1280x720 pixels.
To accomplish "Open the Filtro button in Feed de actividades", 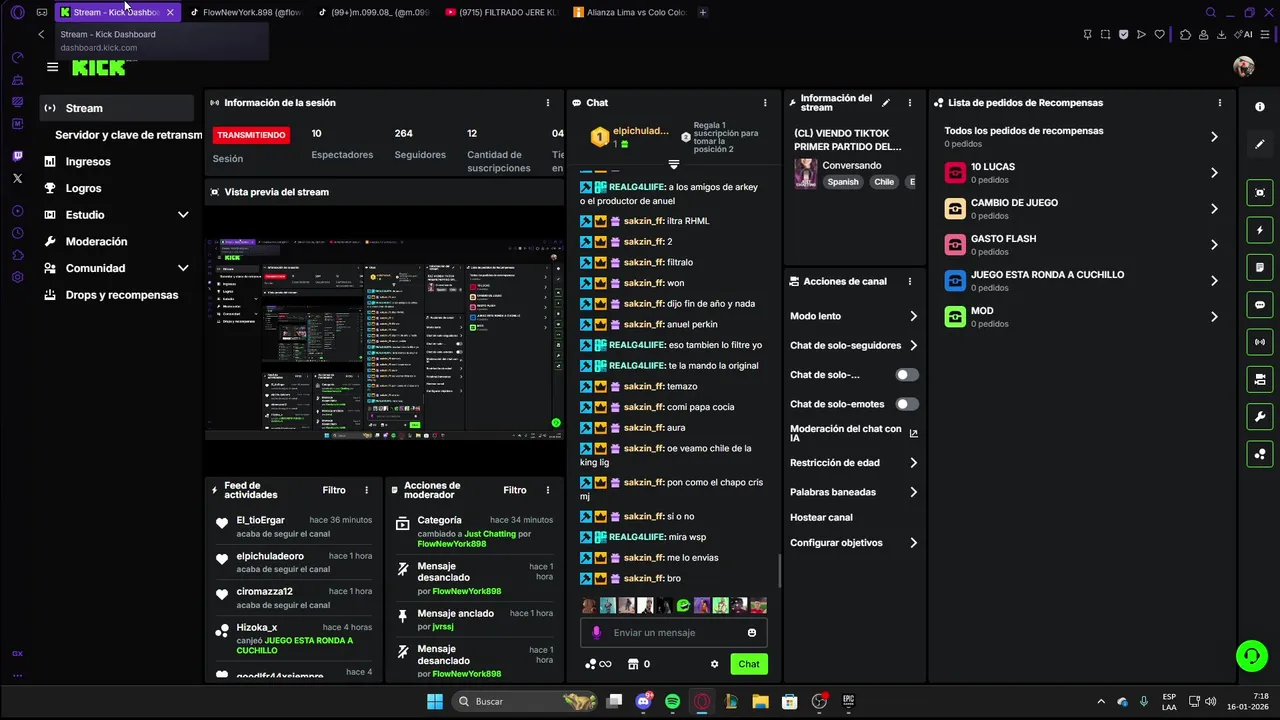I will tap(334, 490).
